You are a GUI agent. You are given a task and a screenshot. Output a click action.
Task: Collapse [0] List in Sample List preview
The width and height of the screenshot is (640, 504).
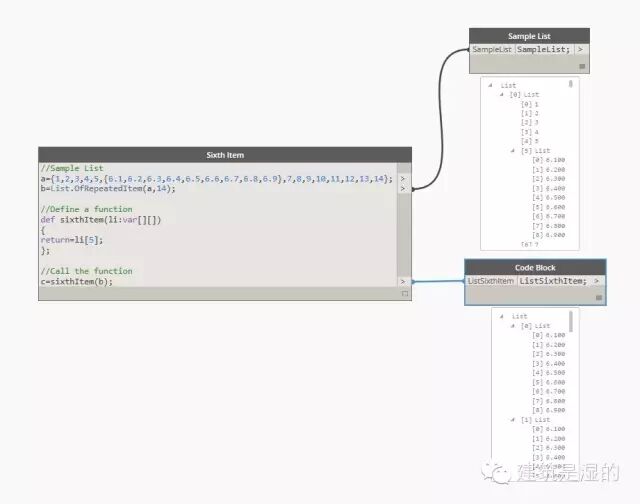(x=502, y=94)
